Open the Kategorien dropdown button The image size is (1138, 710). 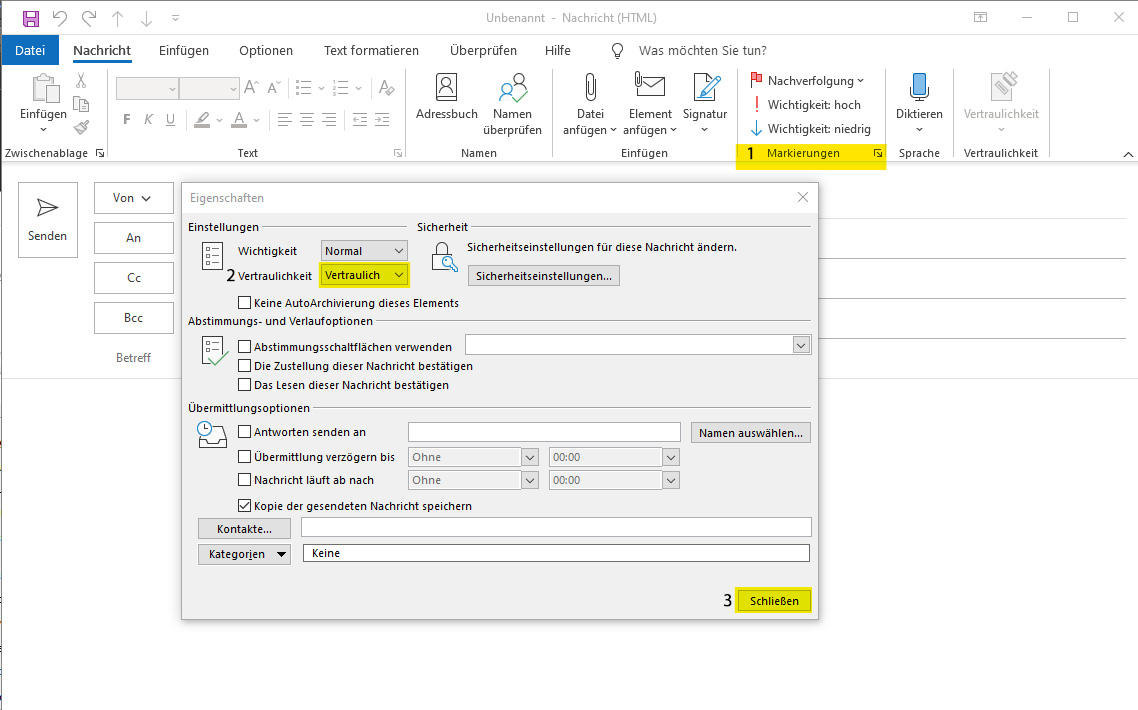pyautogui.click(x=244, y=554)
